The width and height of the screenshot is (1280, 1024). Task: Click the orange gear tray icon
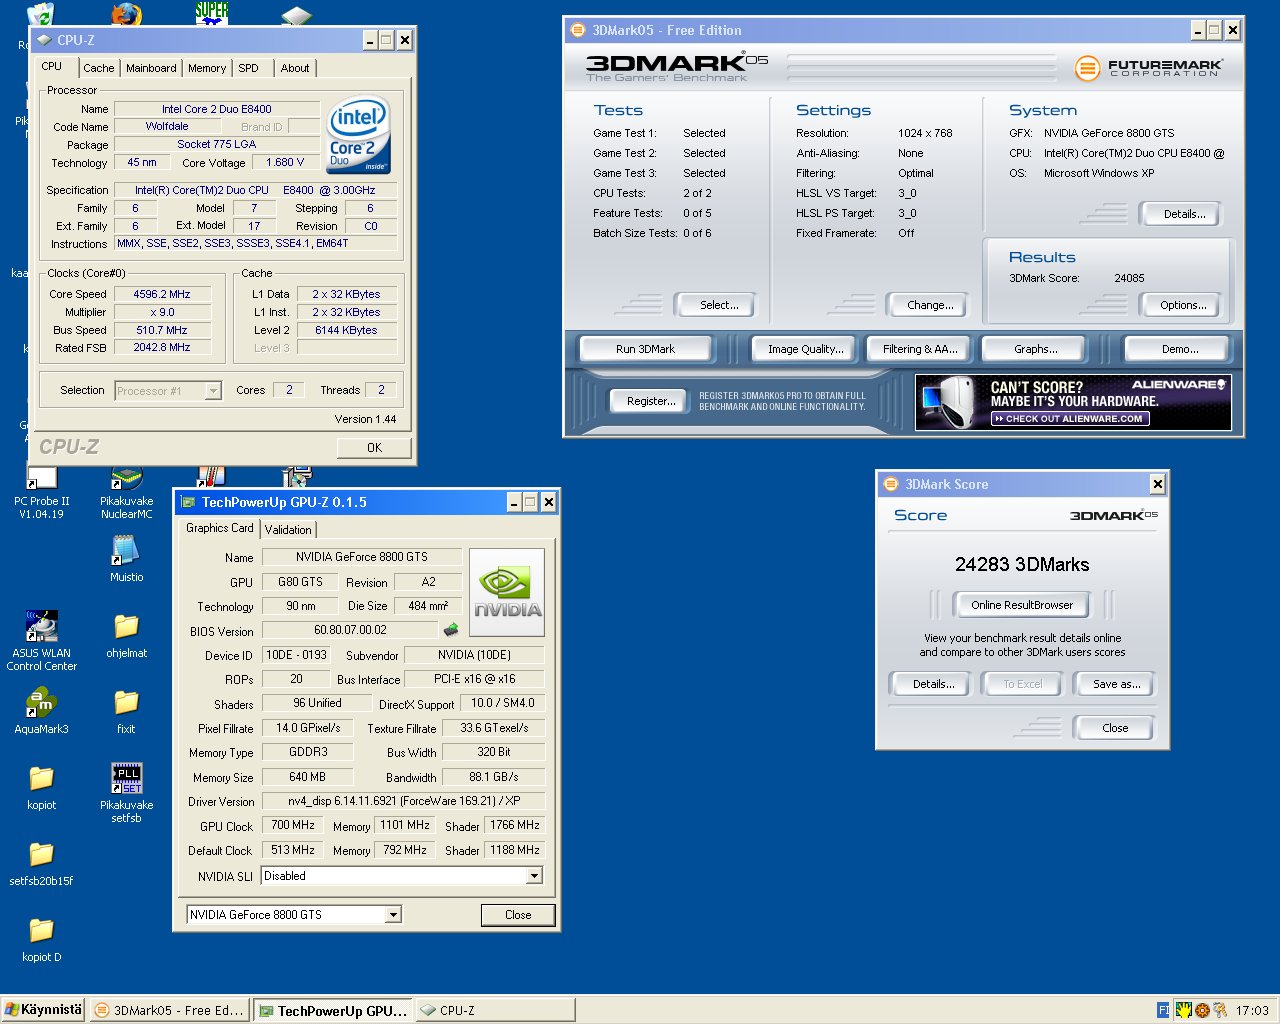1202,1010
